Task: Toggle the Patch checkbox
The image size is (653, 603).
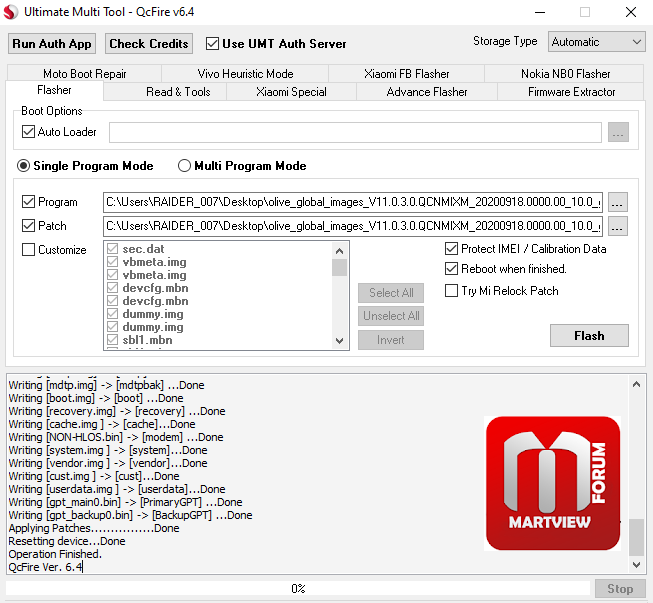Action: click(28, 226)
